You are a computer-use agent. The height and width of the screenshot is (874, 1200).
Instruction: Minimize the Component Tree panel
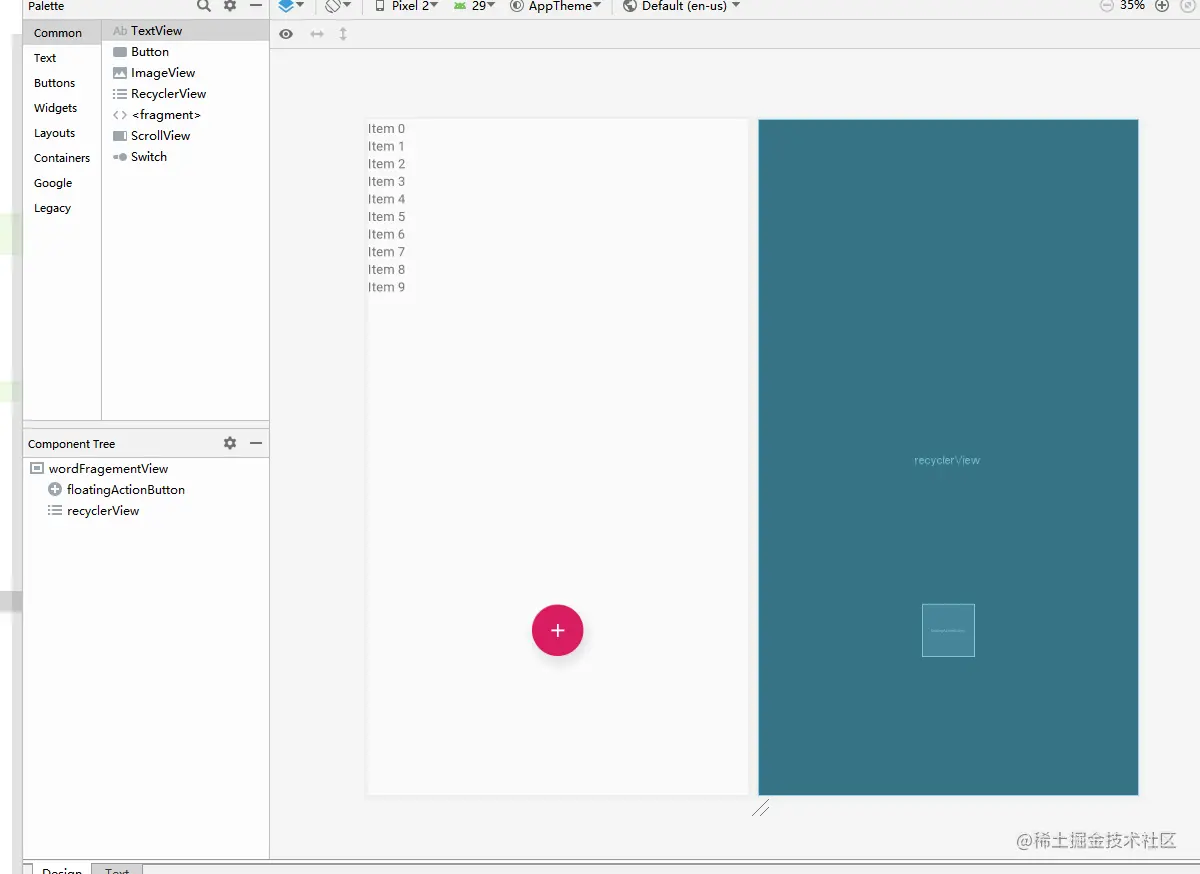[256, 443]
